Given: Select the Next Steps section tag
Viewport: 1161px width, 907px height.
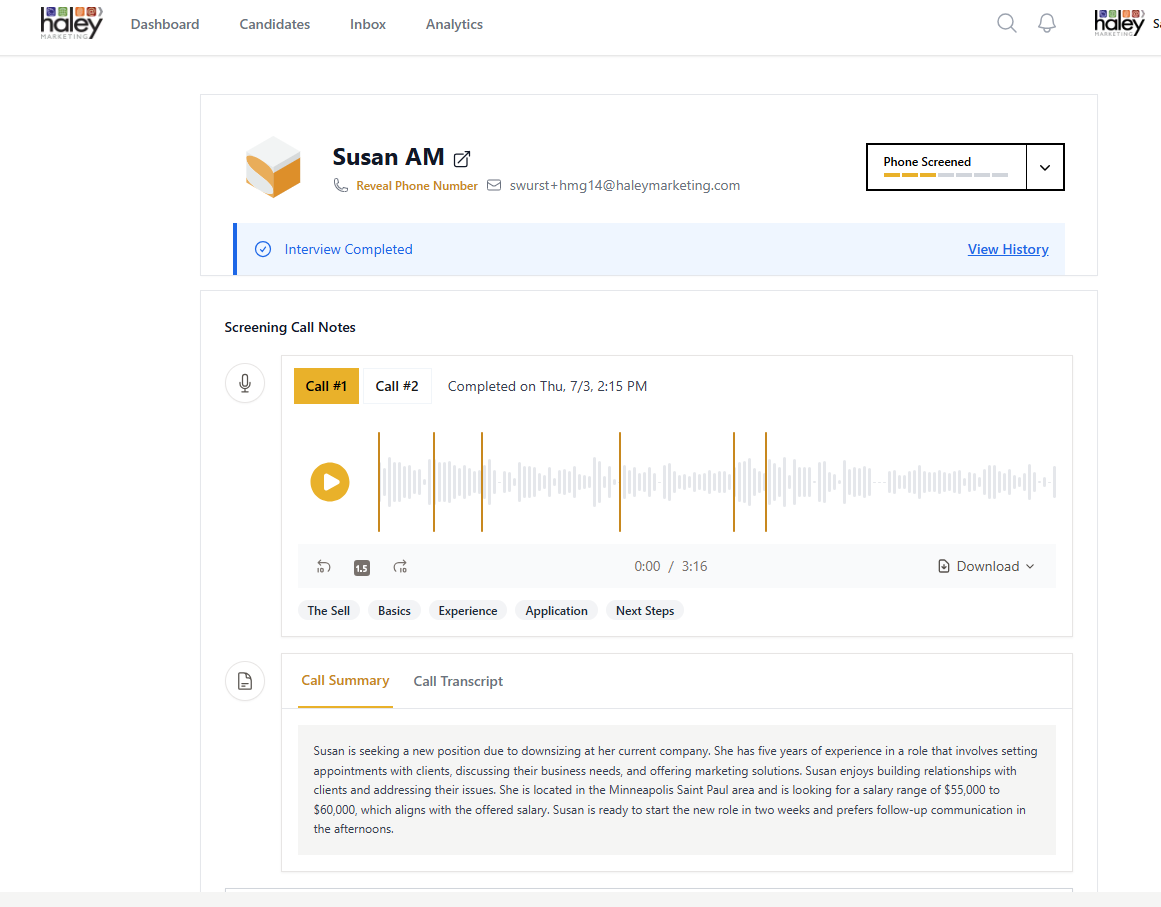Looking at the screenshot, I should [645, 611].
